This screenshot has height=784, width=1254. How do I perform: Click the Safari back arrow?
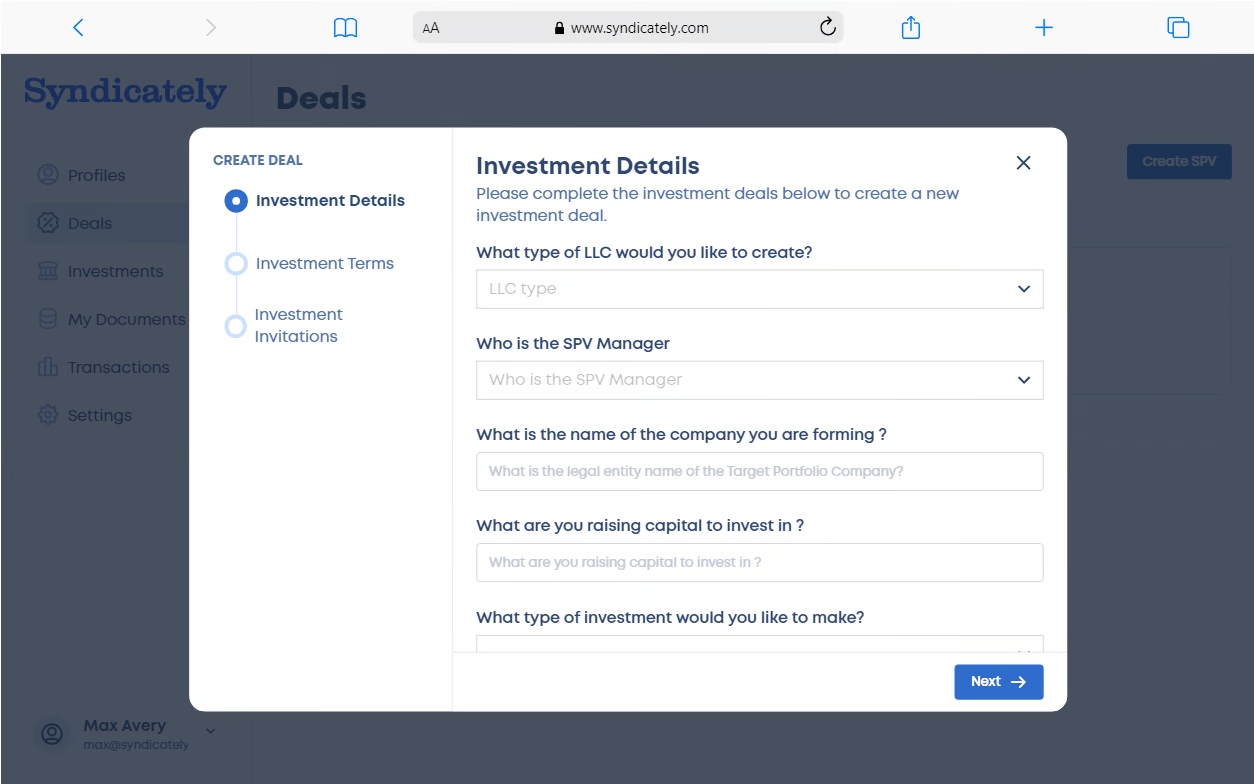click(78, 28)
